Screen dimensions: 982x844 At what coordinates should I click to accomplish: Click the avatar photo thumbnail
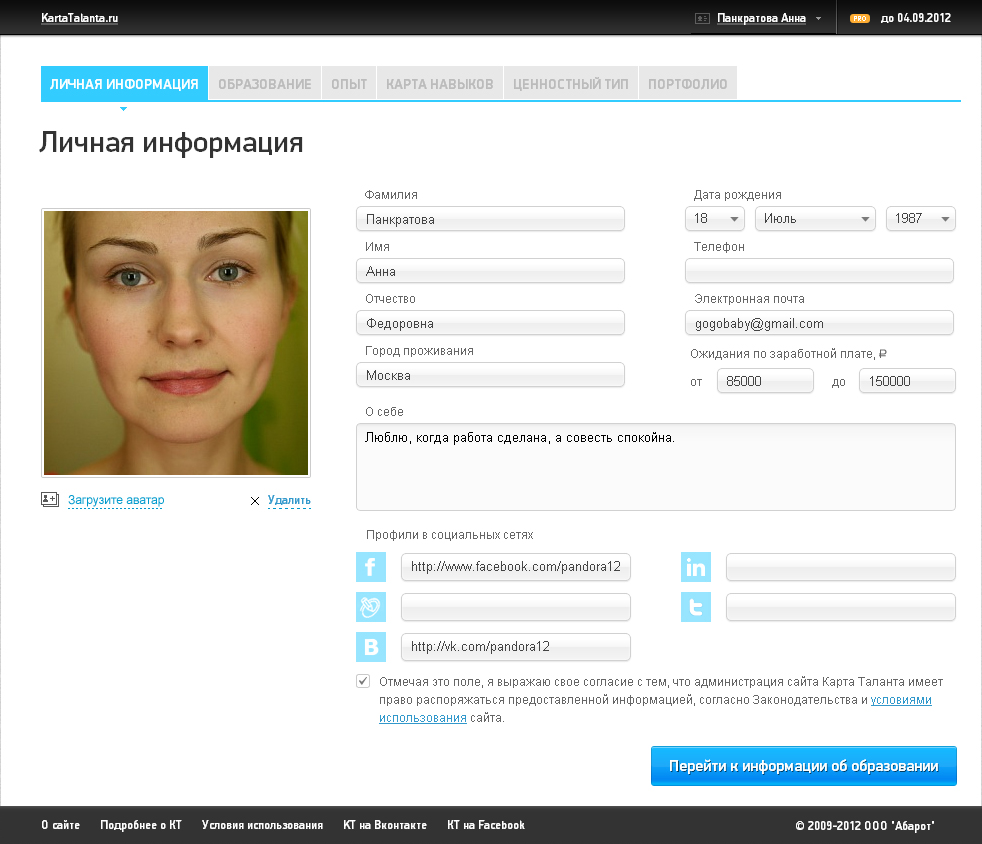click(x=176, y=343)
